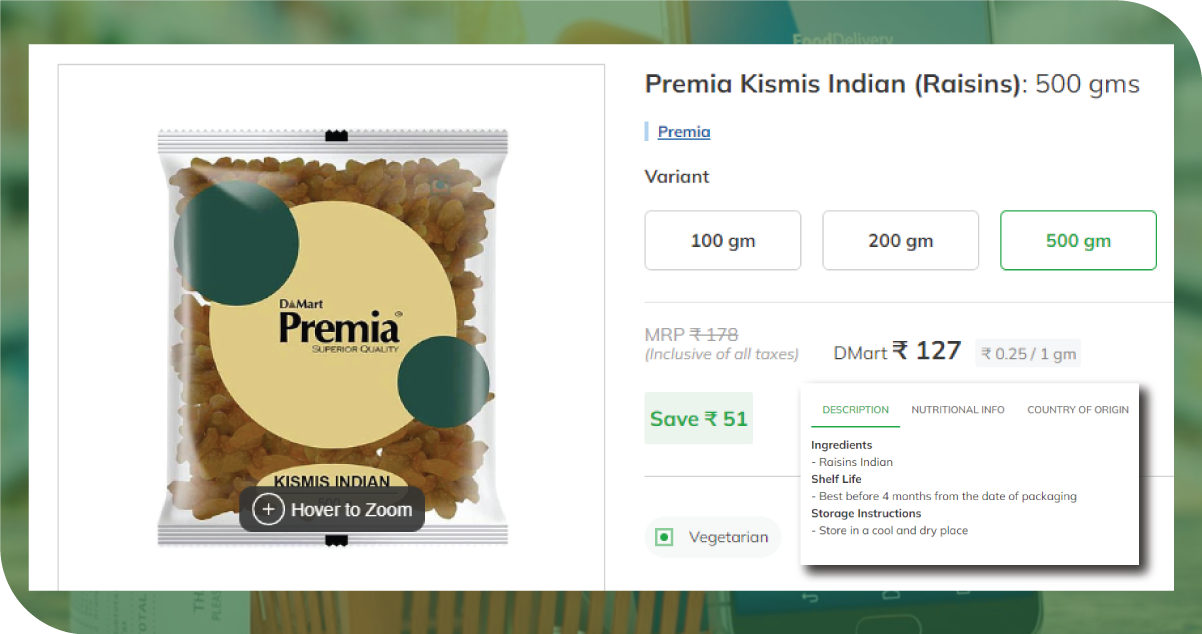Open the Premia brand link

click(684, 132)
